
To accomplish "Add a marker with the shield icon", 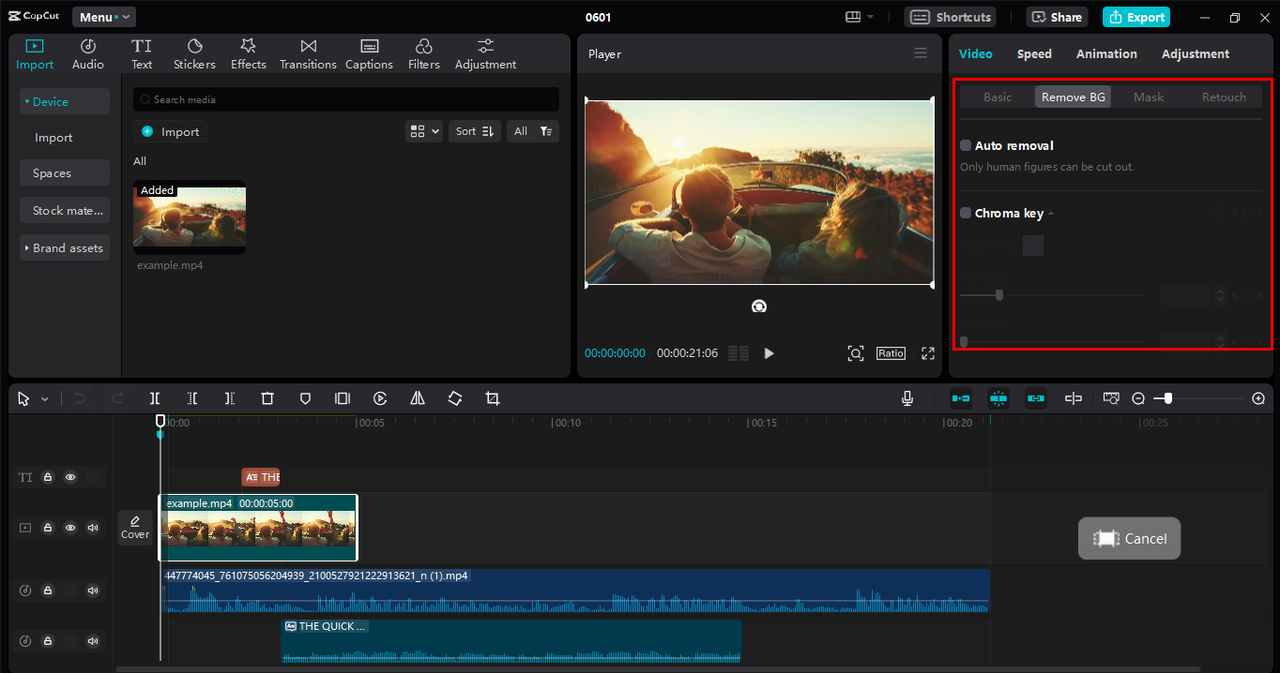I will [x=305, y=398].
